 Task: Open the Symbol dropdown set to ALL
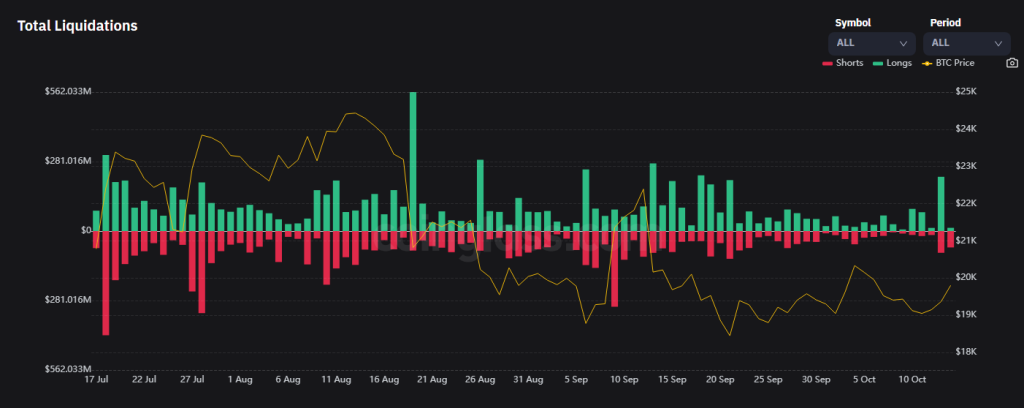(872, 43)
